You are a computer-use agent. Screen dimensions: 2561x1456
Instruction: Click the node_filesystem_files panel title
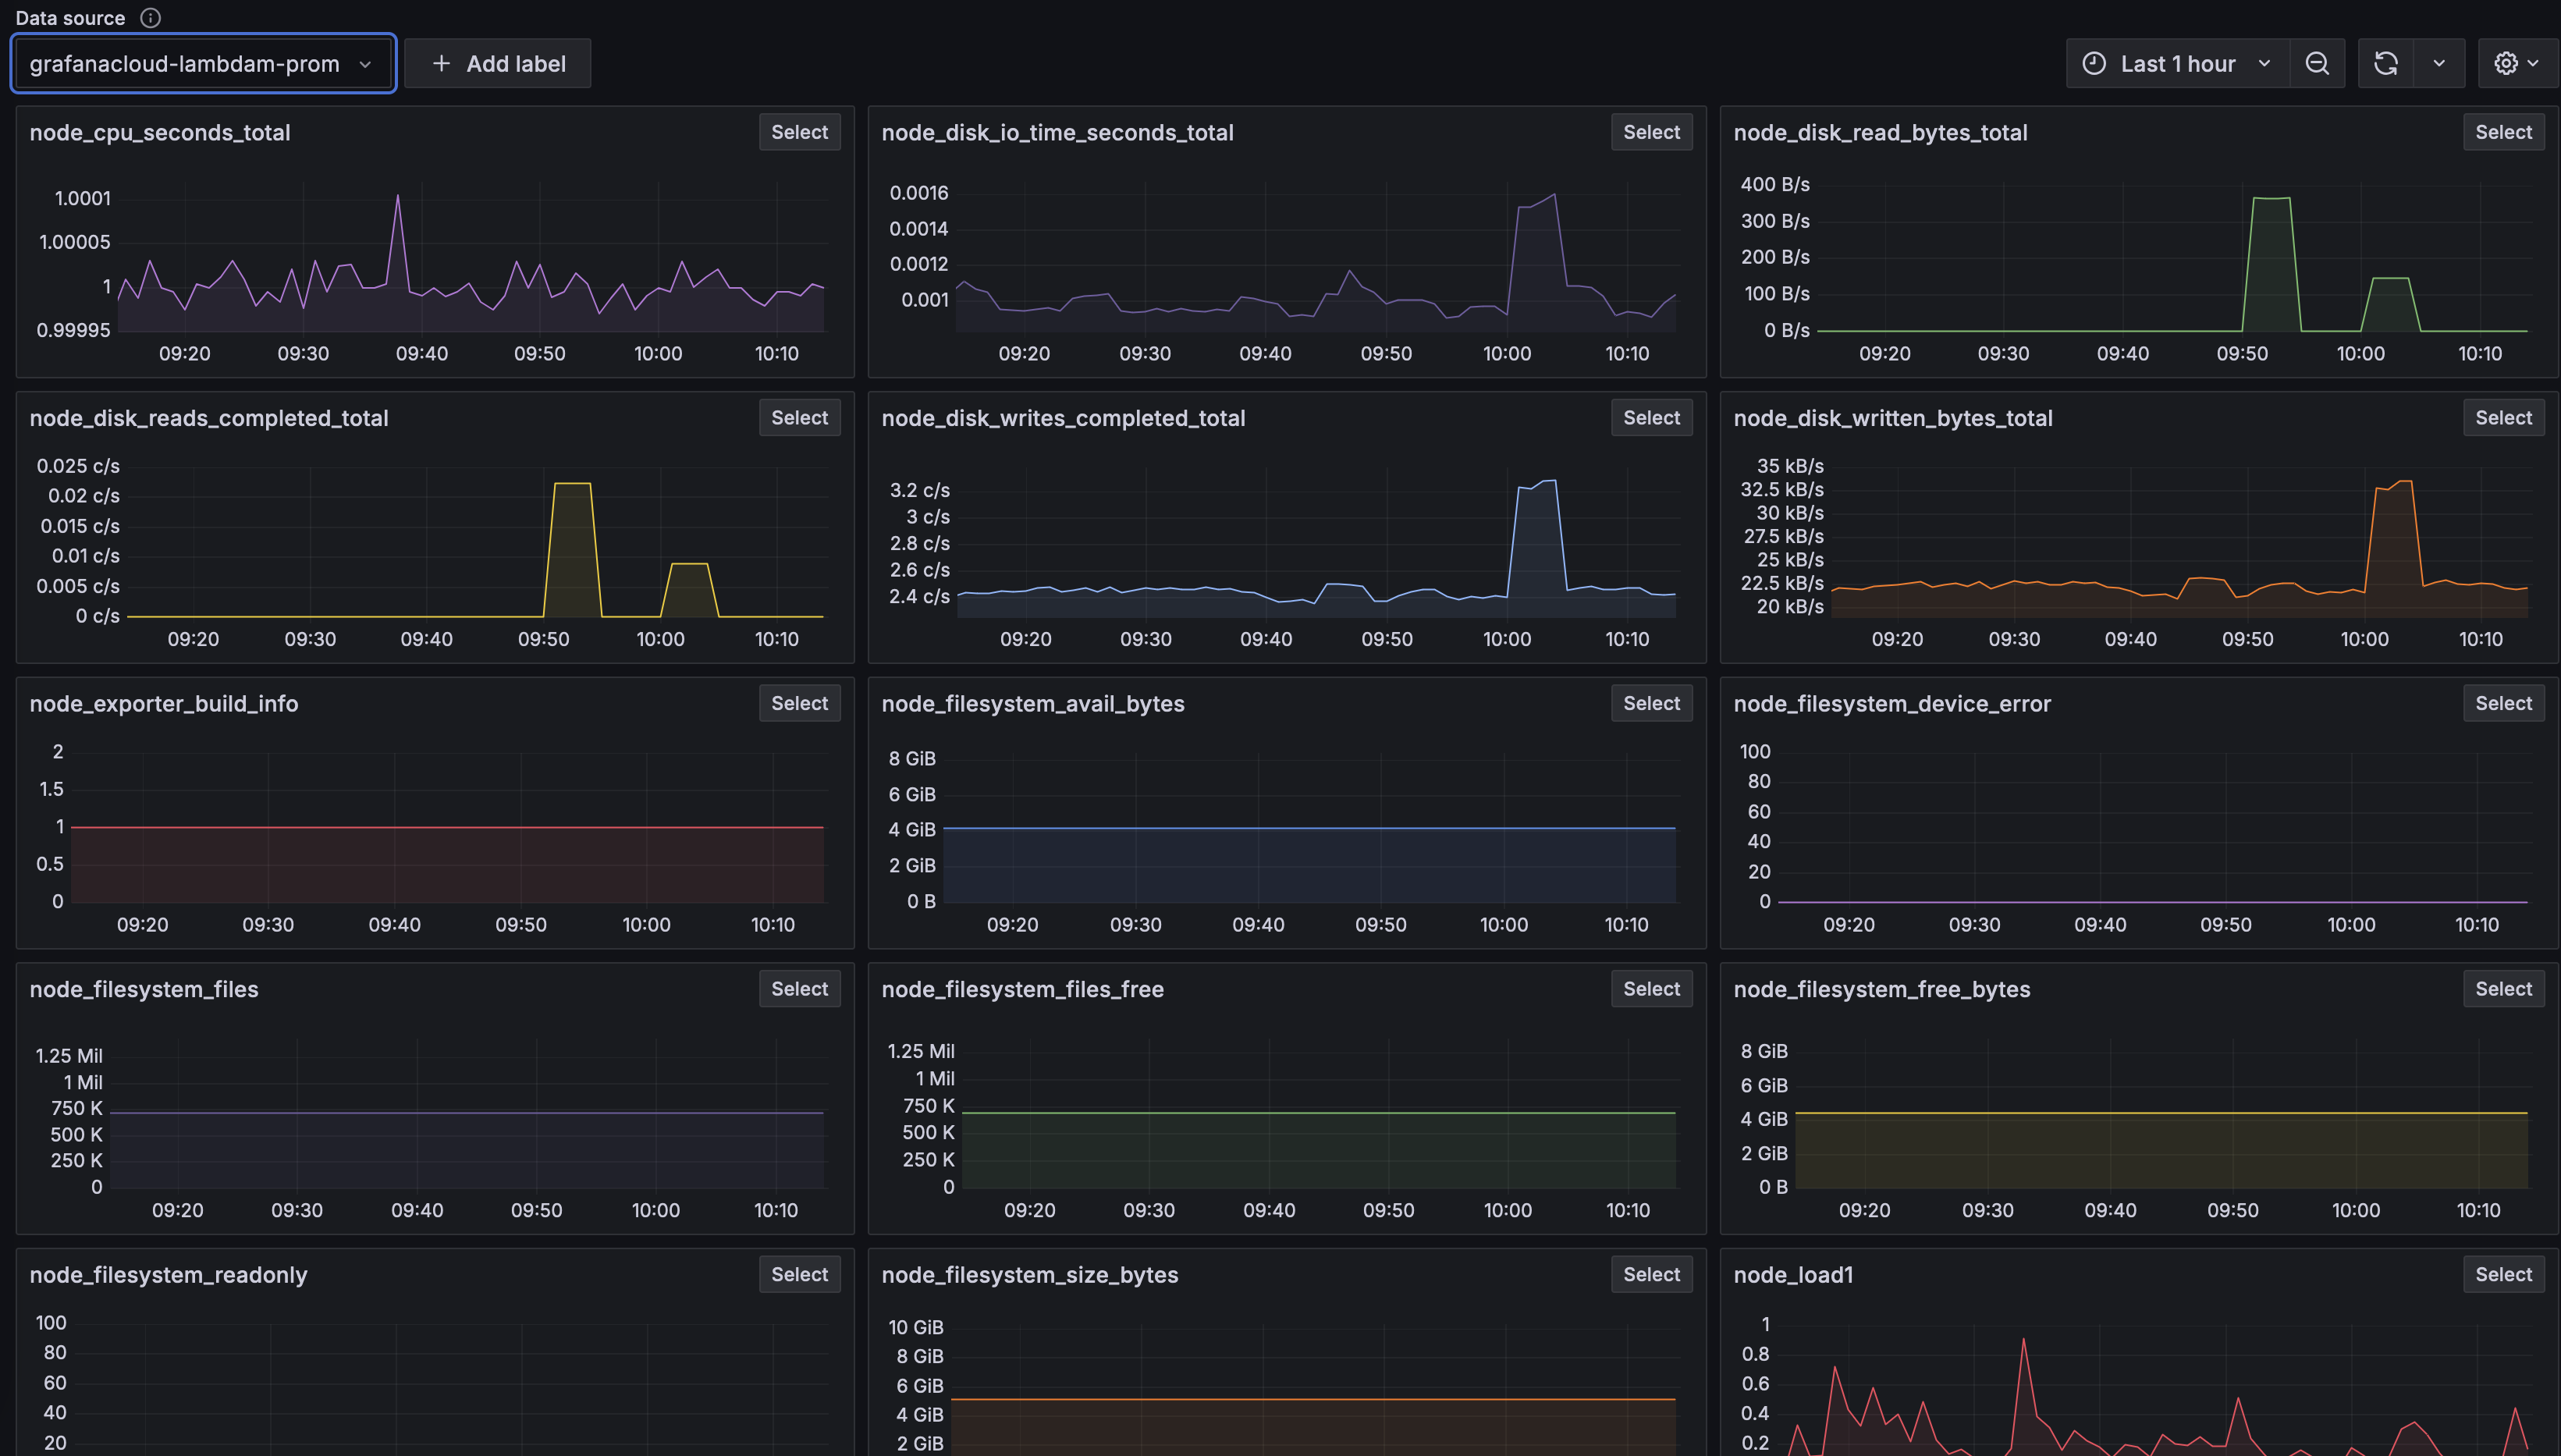click(x=144, y=989)
